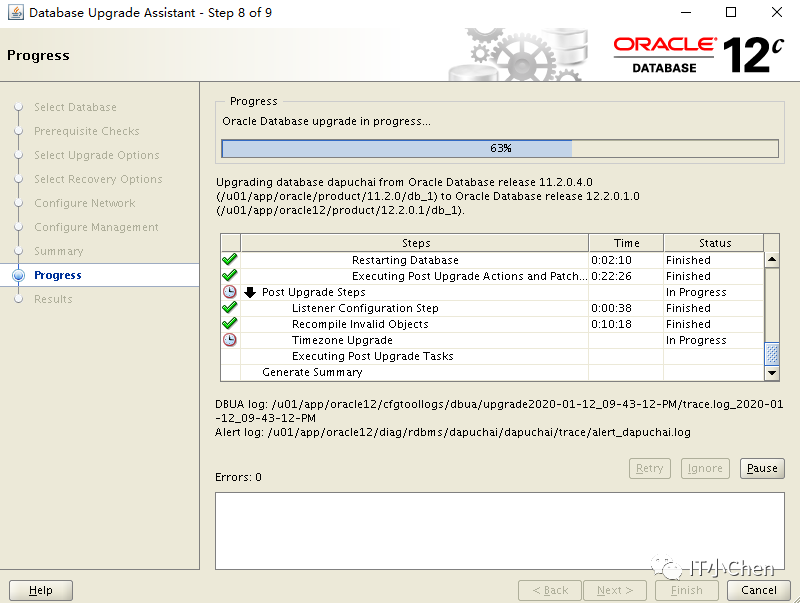
Task: Select the Configure Network step
Action: pyautogui.click(x=85, y=203)
